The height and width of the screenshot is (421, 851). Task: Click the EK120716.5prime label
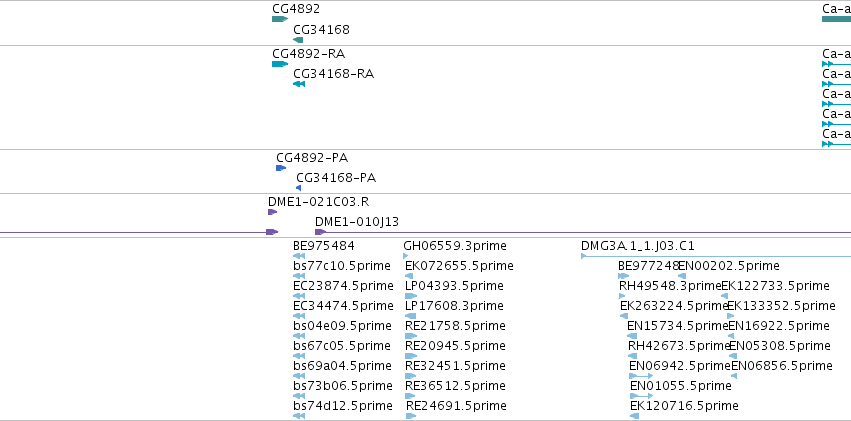click(x=684, y=406)
